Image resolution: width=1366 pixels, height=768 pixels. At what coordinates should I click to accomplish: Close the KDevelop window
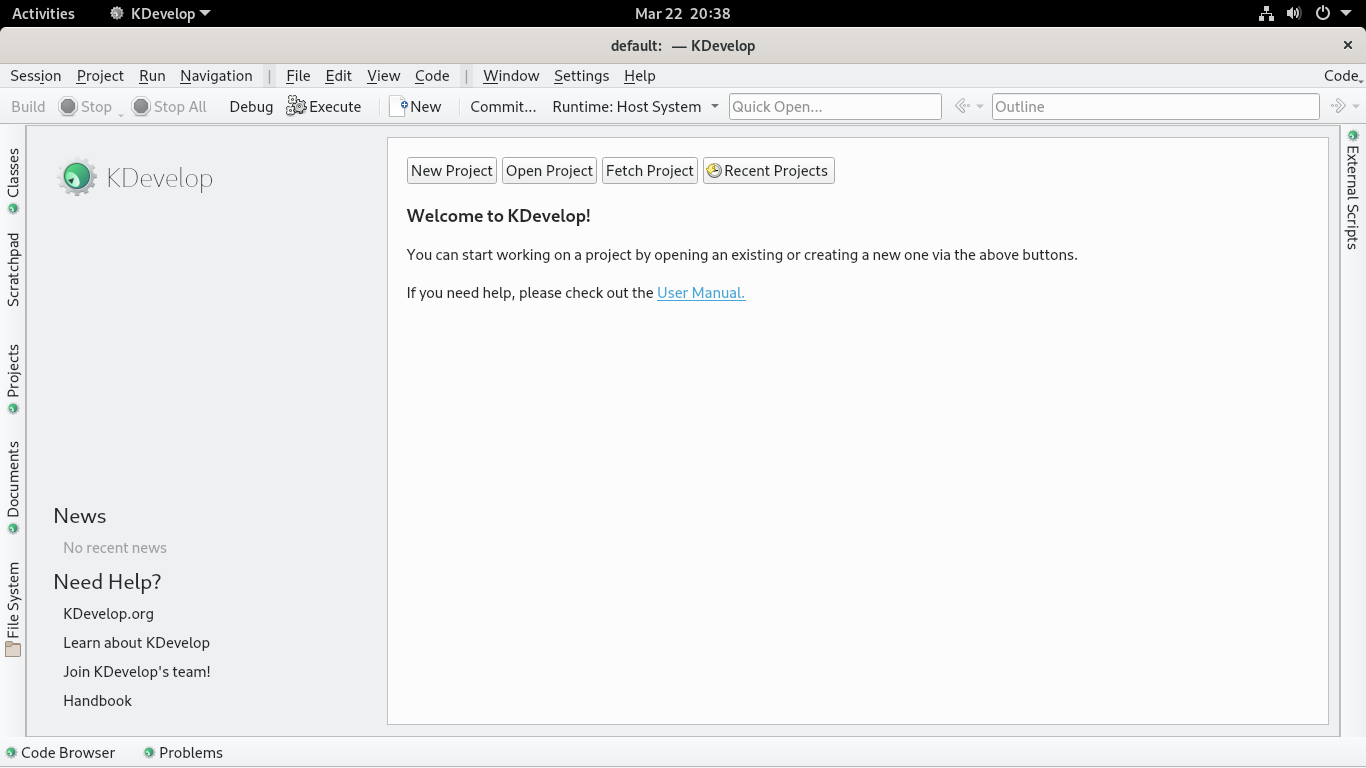coord(1348,45)
